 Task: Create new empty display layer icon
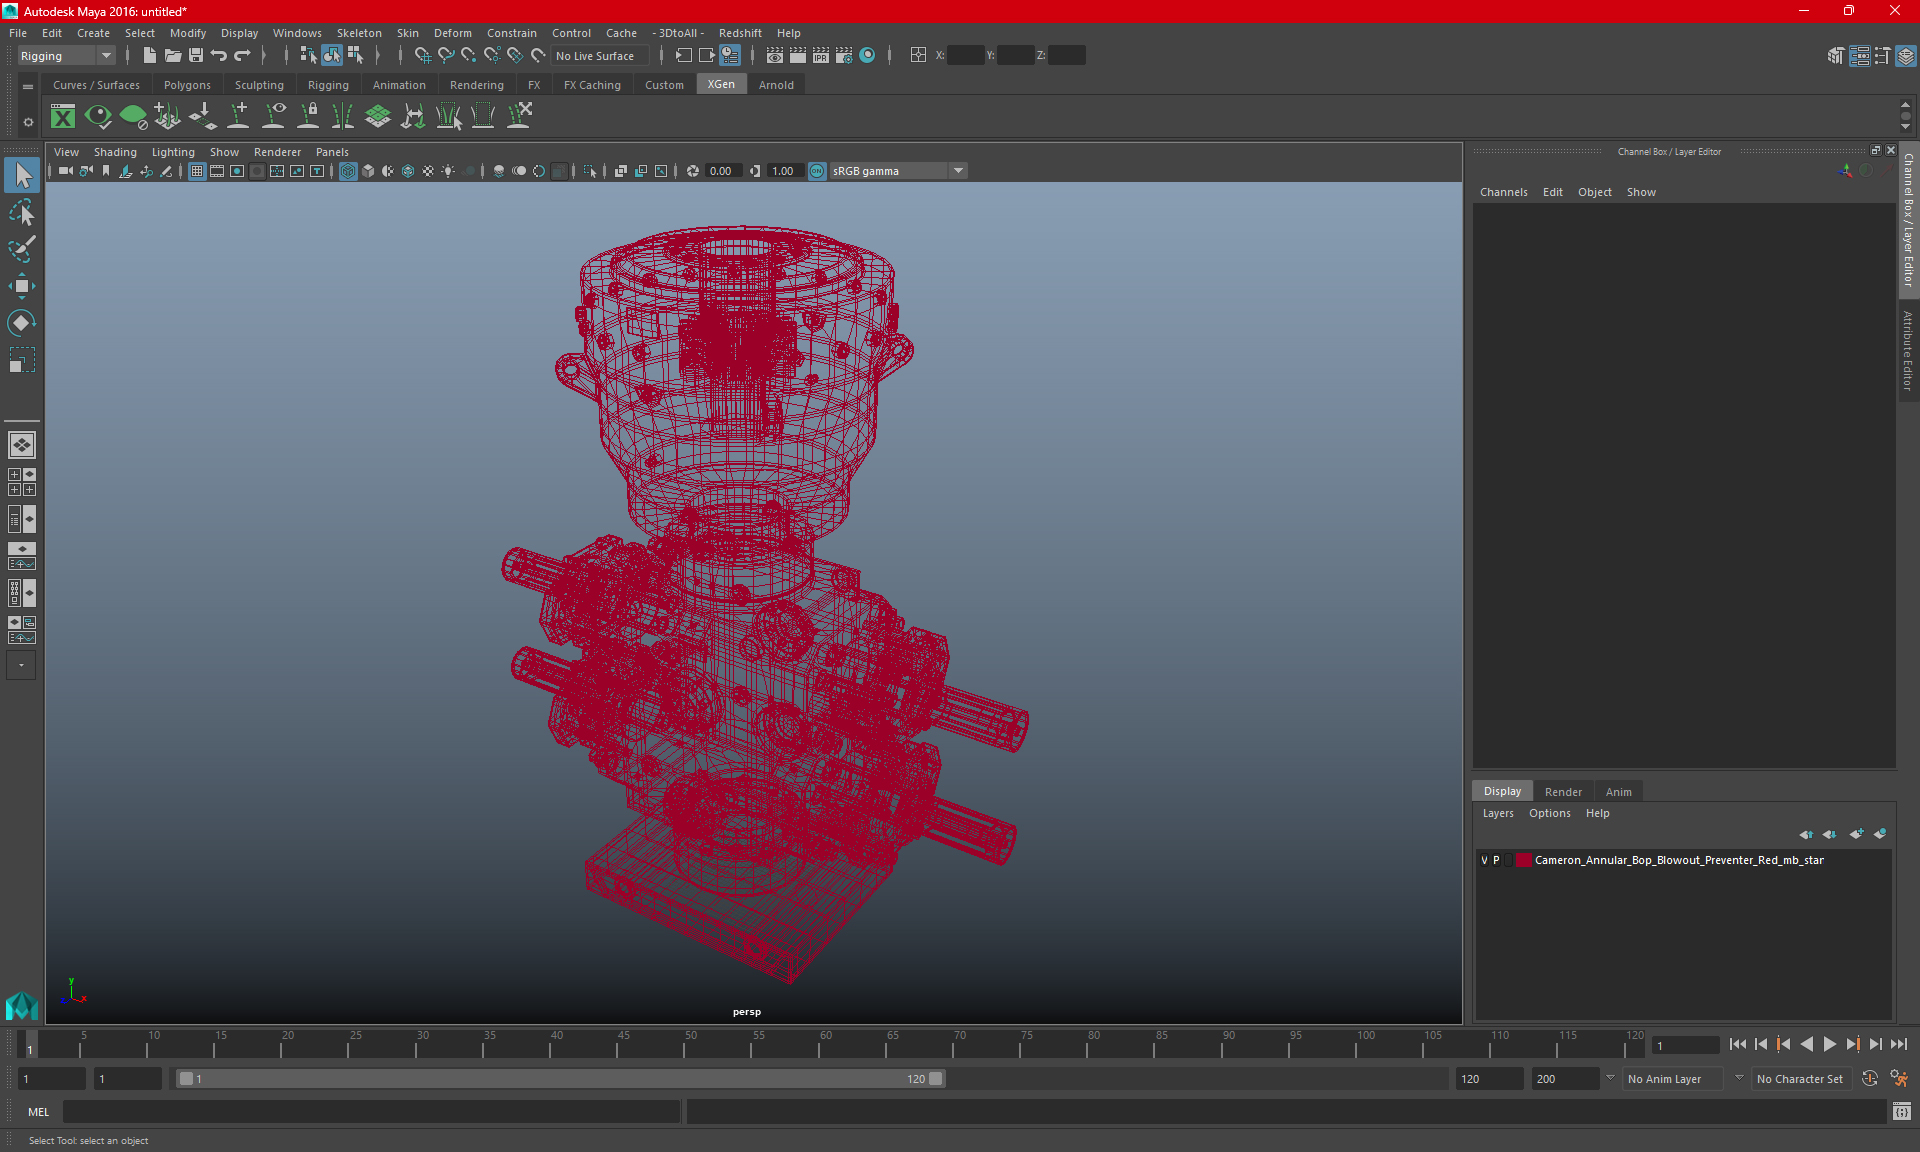(1856, 834)
